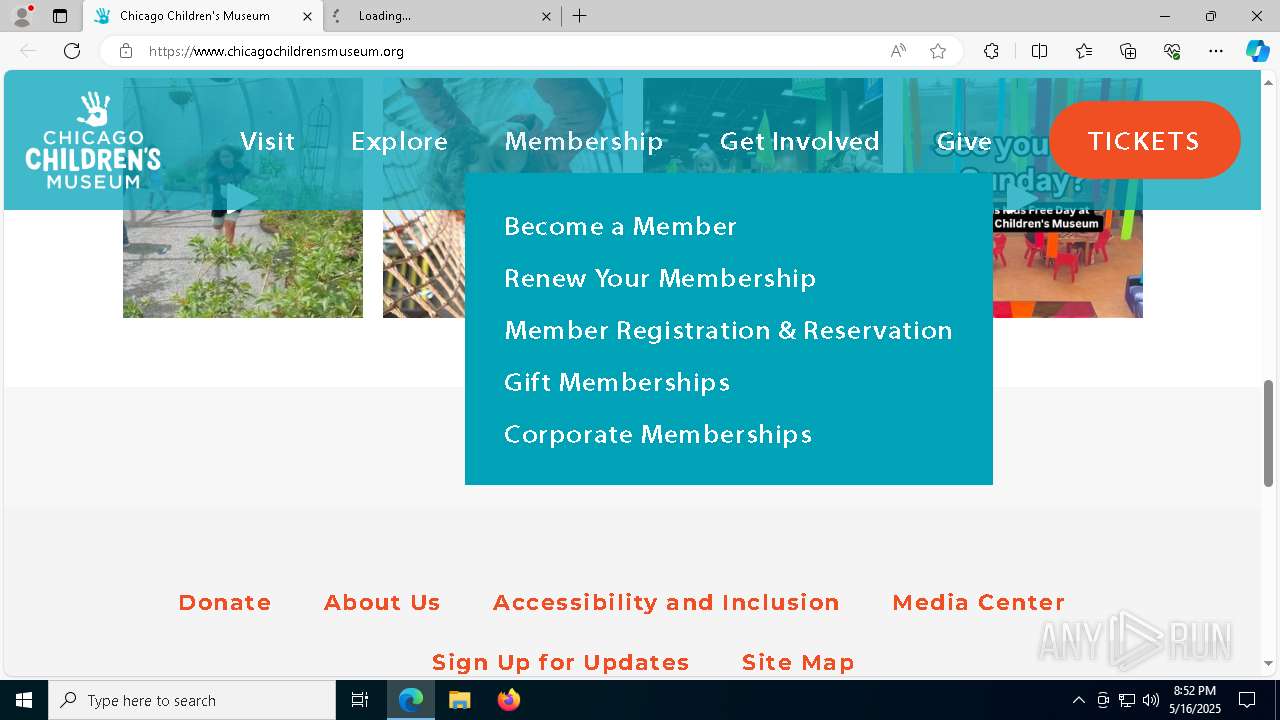Viewport: 1280px width, 720px height.
Task: Click the page vertical scrollbar thumb
Action: click(1269, 433)
